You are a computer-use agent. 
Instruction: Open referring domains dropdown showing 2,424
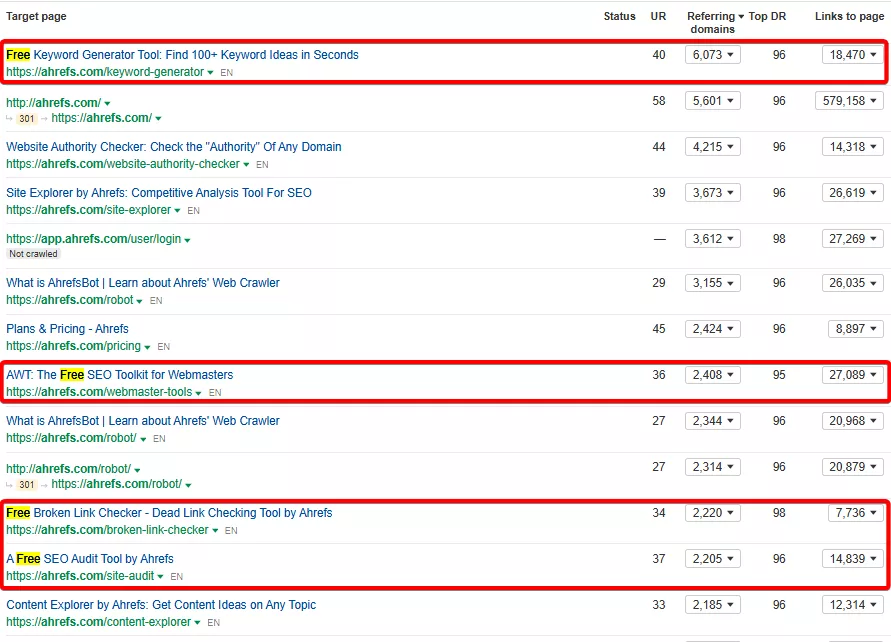click(x=713, y=329)
